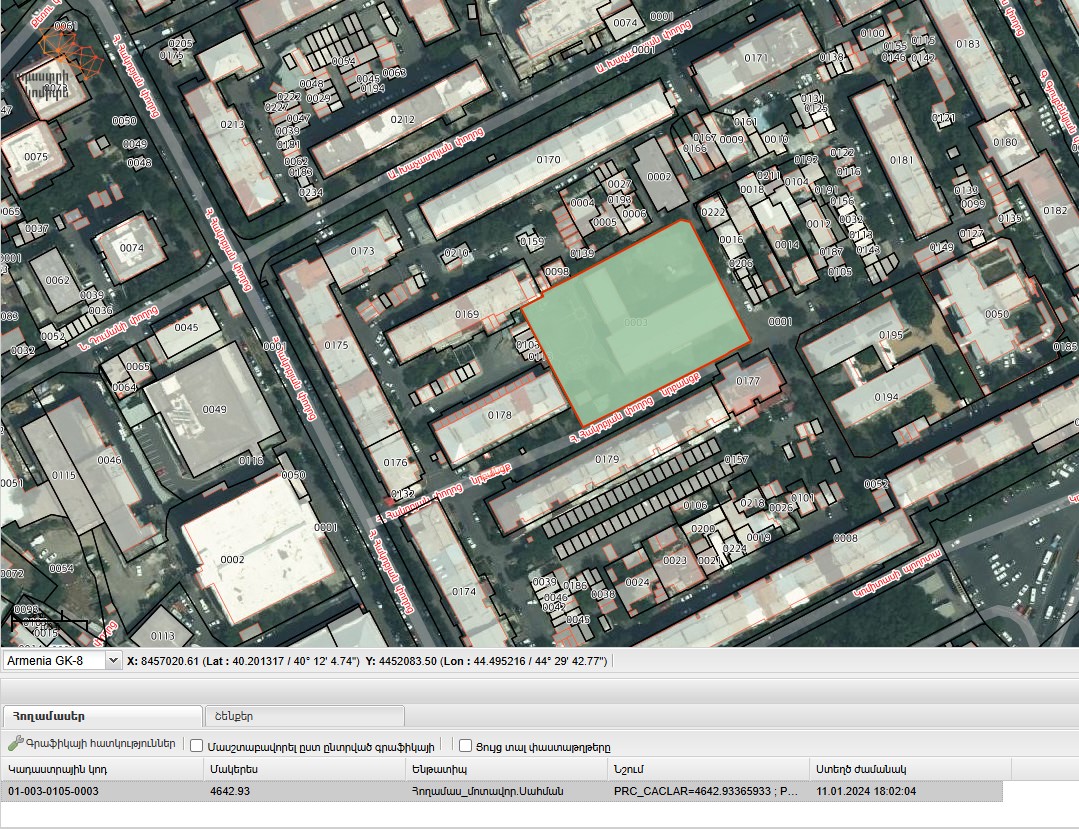The image size is (1079, 829).
Task: Select building parcel 0176 on the map
Action: point(395,462)
